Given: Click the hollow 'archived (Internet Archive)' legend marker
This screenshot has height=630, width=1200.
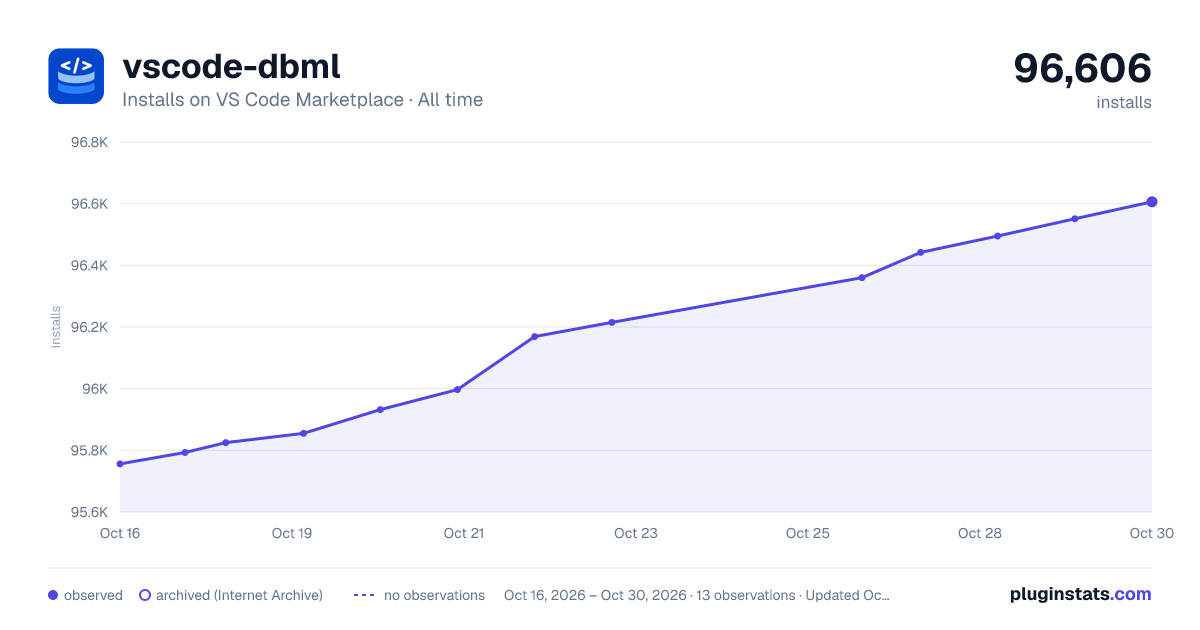Looking at the screenshot, I should pos(145,595).
